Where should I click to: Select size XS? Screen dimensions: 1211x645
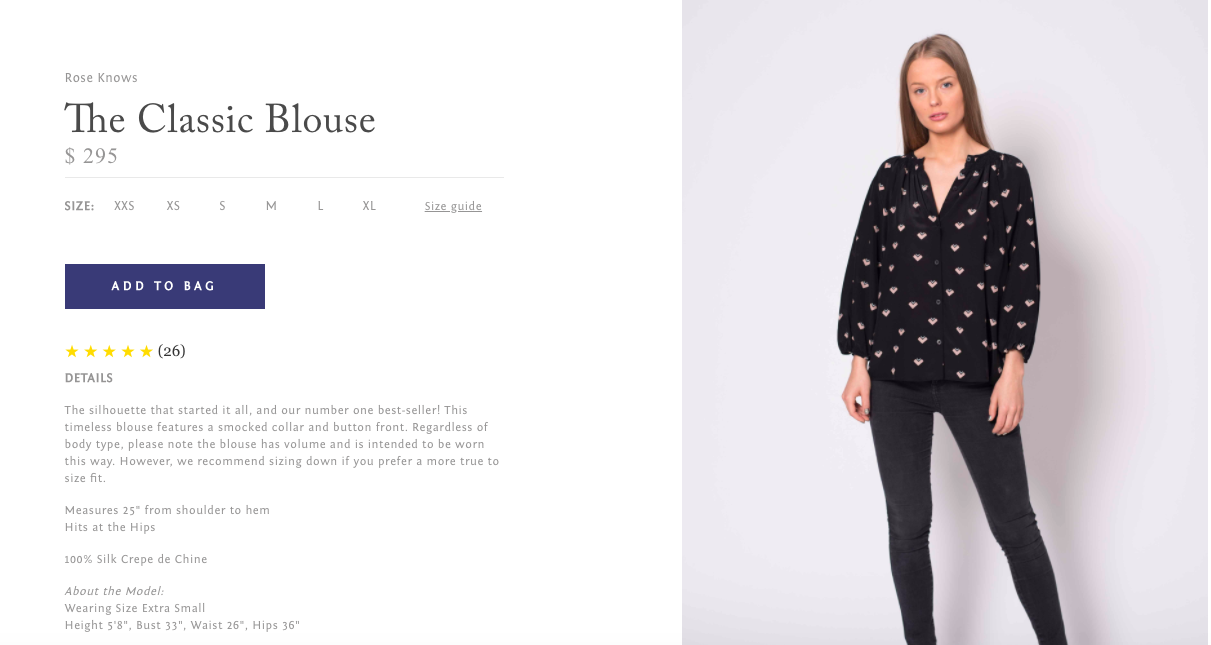[173, 206]
